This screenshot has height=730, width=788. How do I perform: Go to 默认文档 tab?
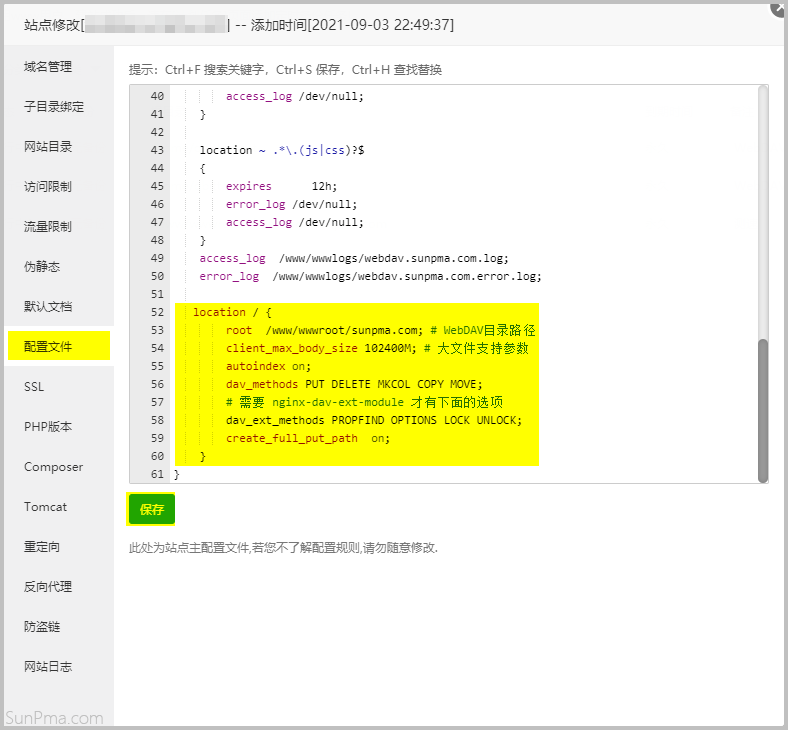[48, 306]
